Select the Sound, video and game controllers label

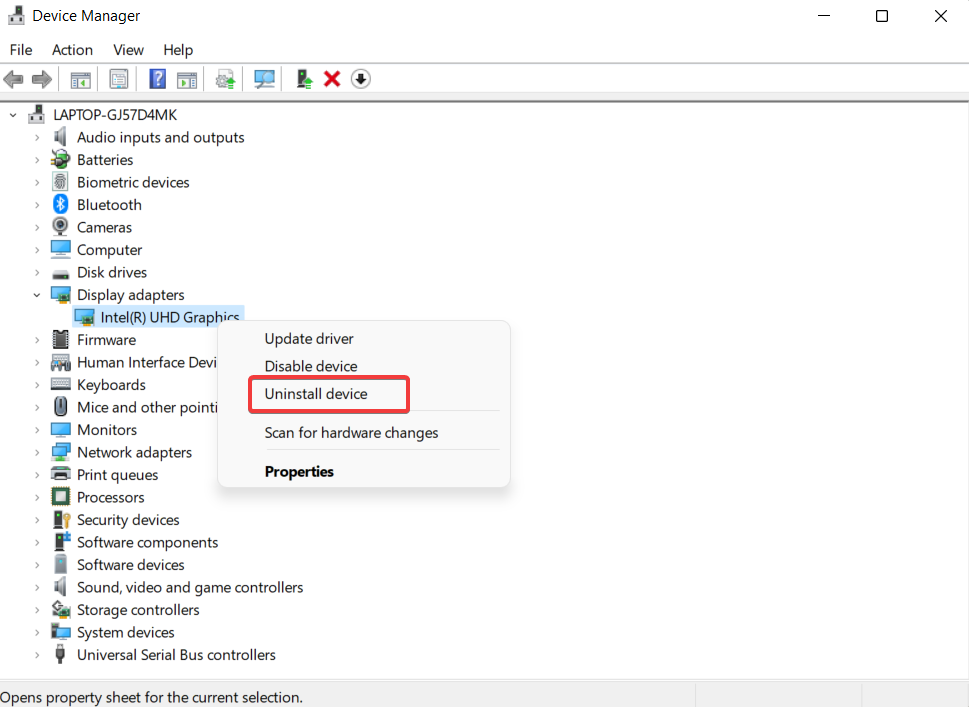[190, 587]
